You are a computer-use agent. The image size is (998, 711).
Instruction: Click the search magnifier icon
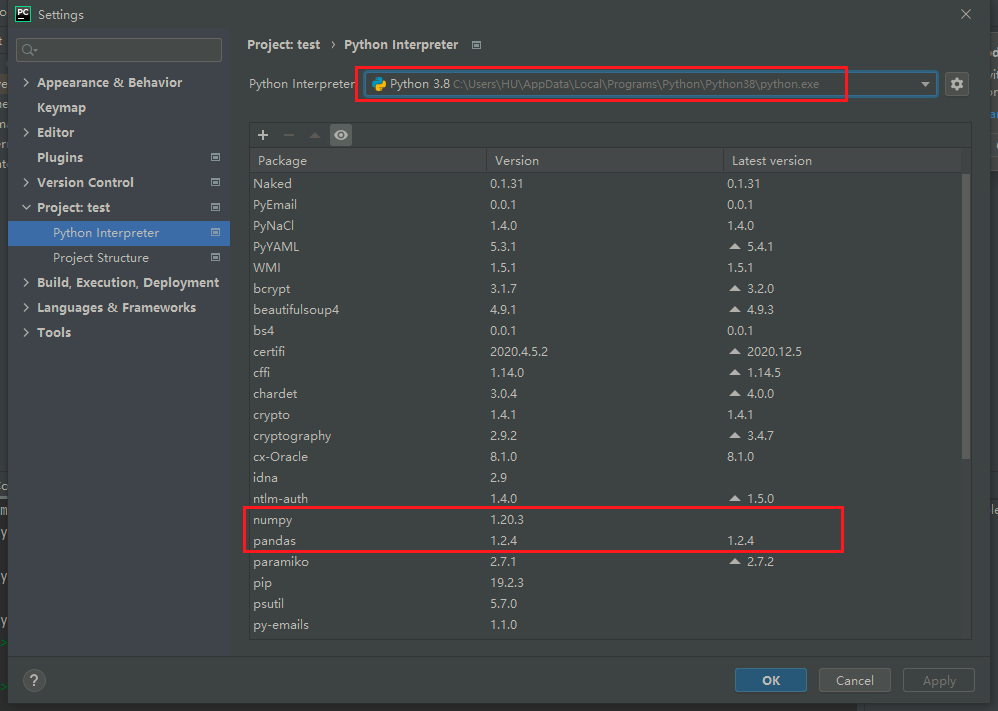tap(29, 50)
